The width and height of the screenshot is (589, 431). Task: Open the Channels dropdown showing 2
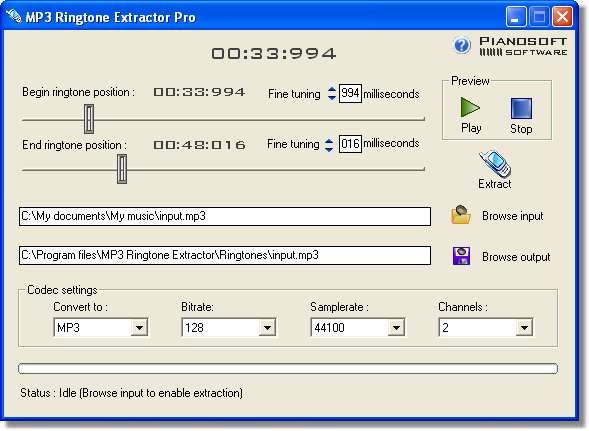pyautogui.click(x=524, y=328)
